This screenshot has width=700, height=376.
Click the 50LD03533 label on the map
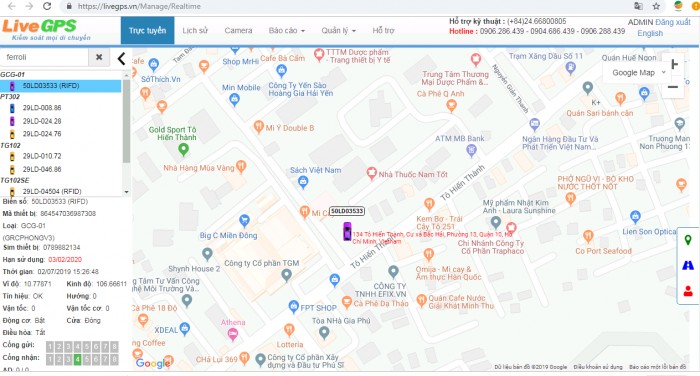347,211
